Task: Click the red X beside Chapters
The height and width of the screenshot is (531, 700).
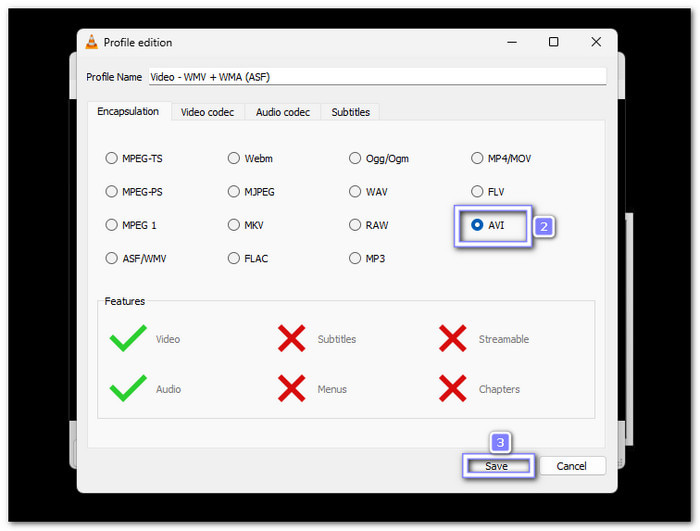Action: (x=452, y=389)
